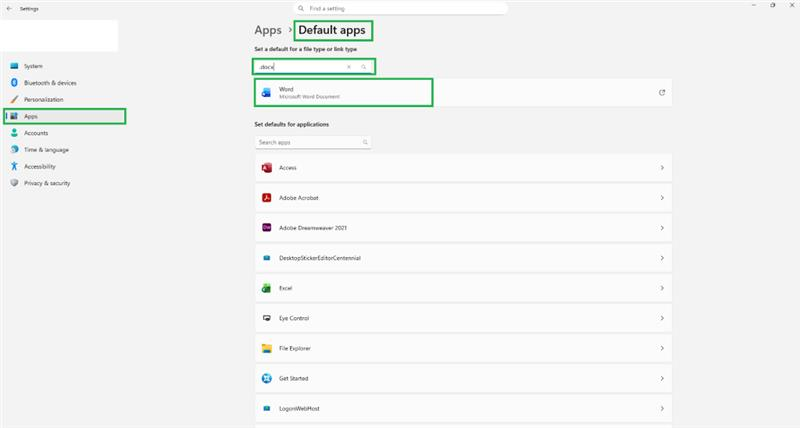Open File Explorer name row
Viewport: 800px width, 428px height.
pyautogui.click(x=463, y=348)
